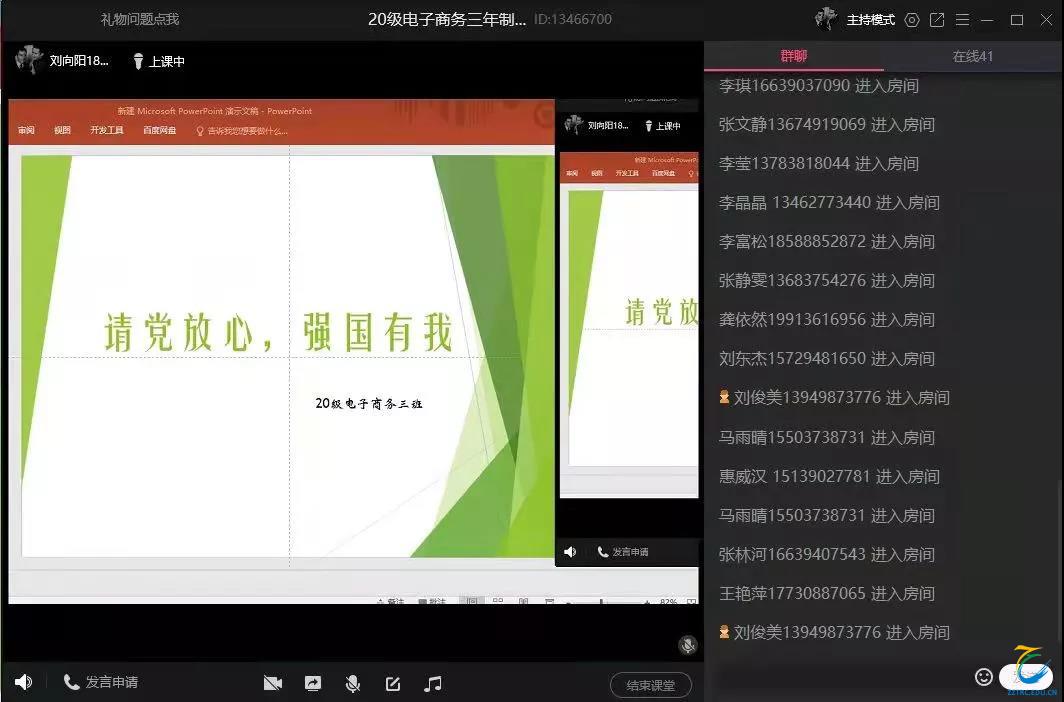Toggle the speaker volume icon bottom-left
1064x702 pixels.
pyautogui.click(x=23, y=682)
